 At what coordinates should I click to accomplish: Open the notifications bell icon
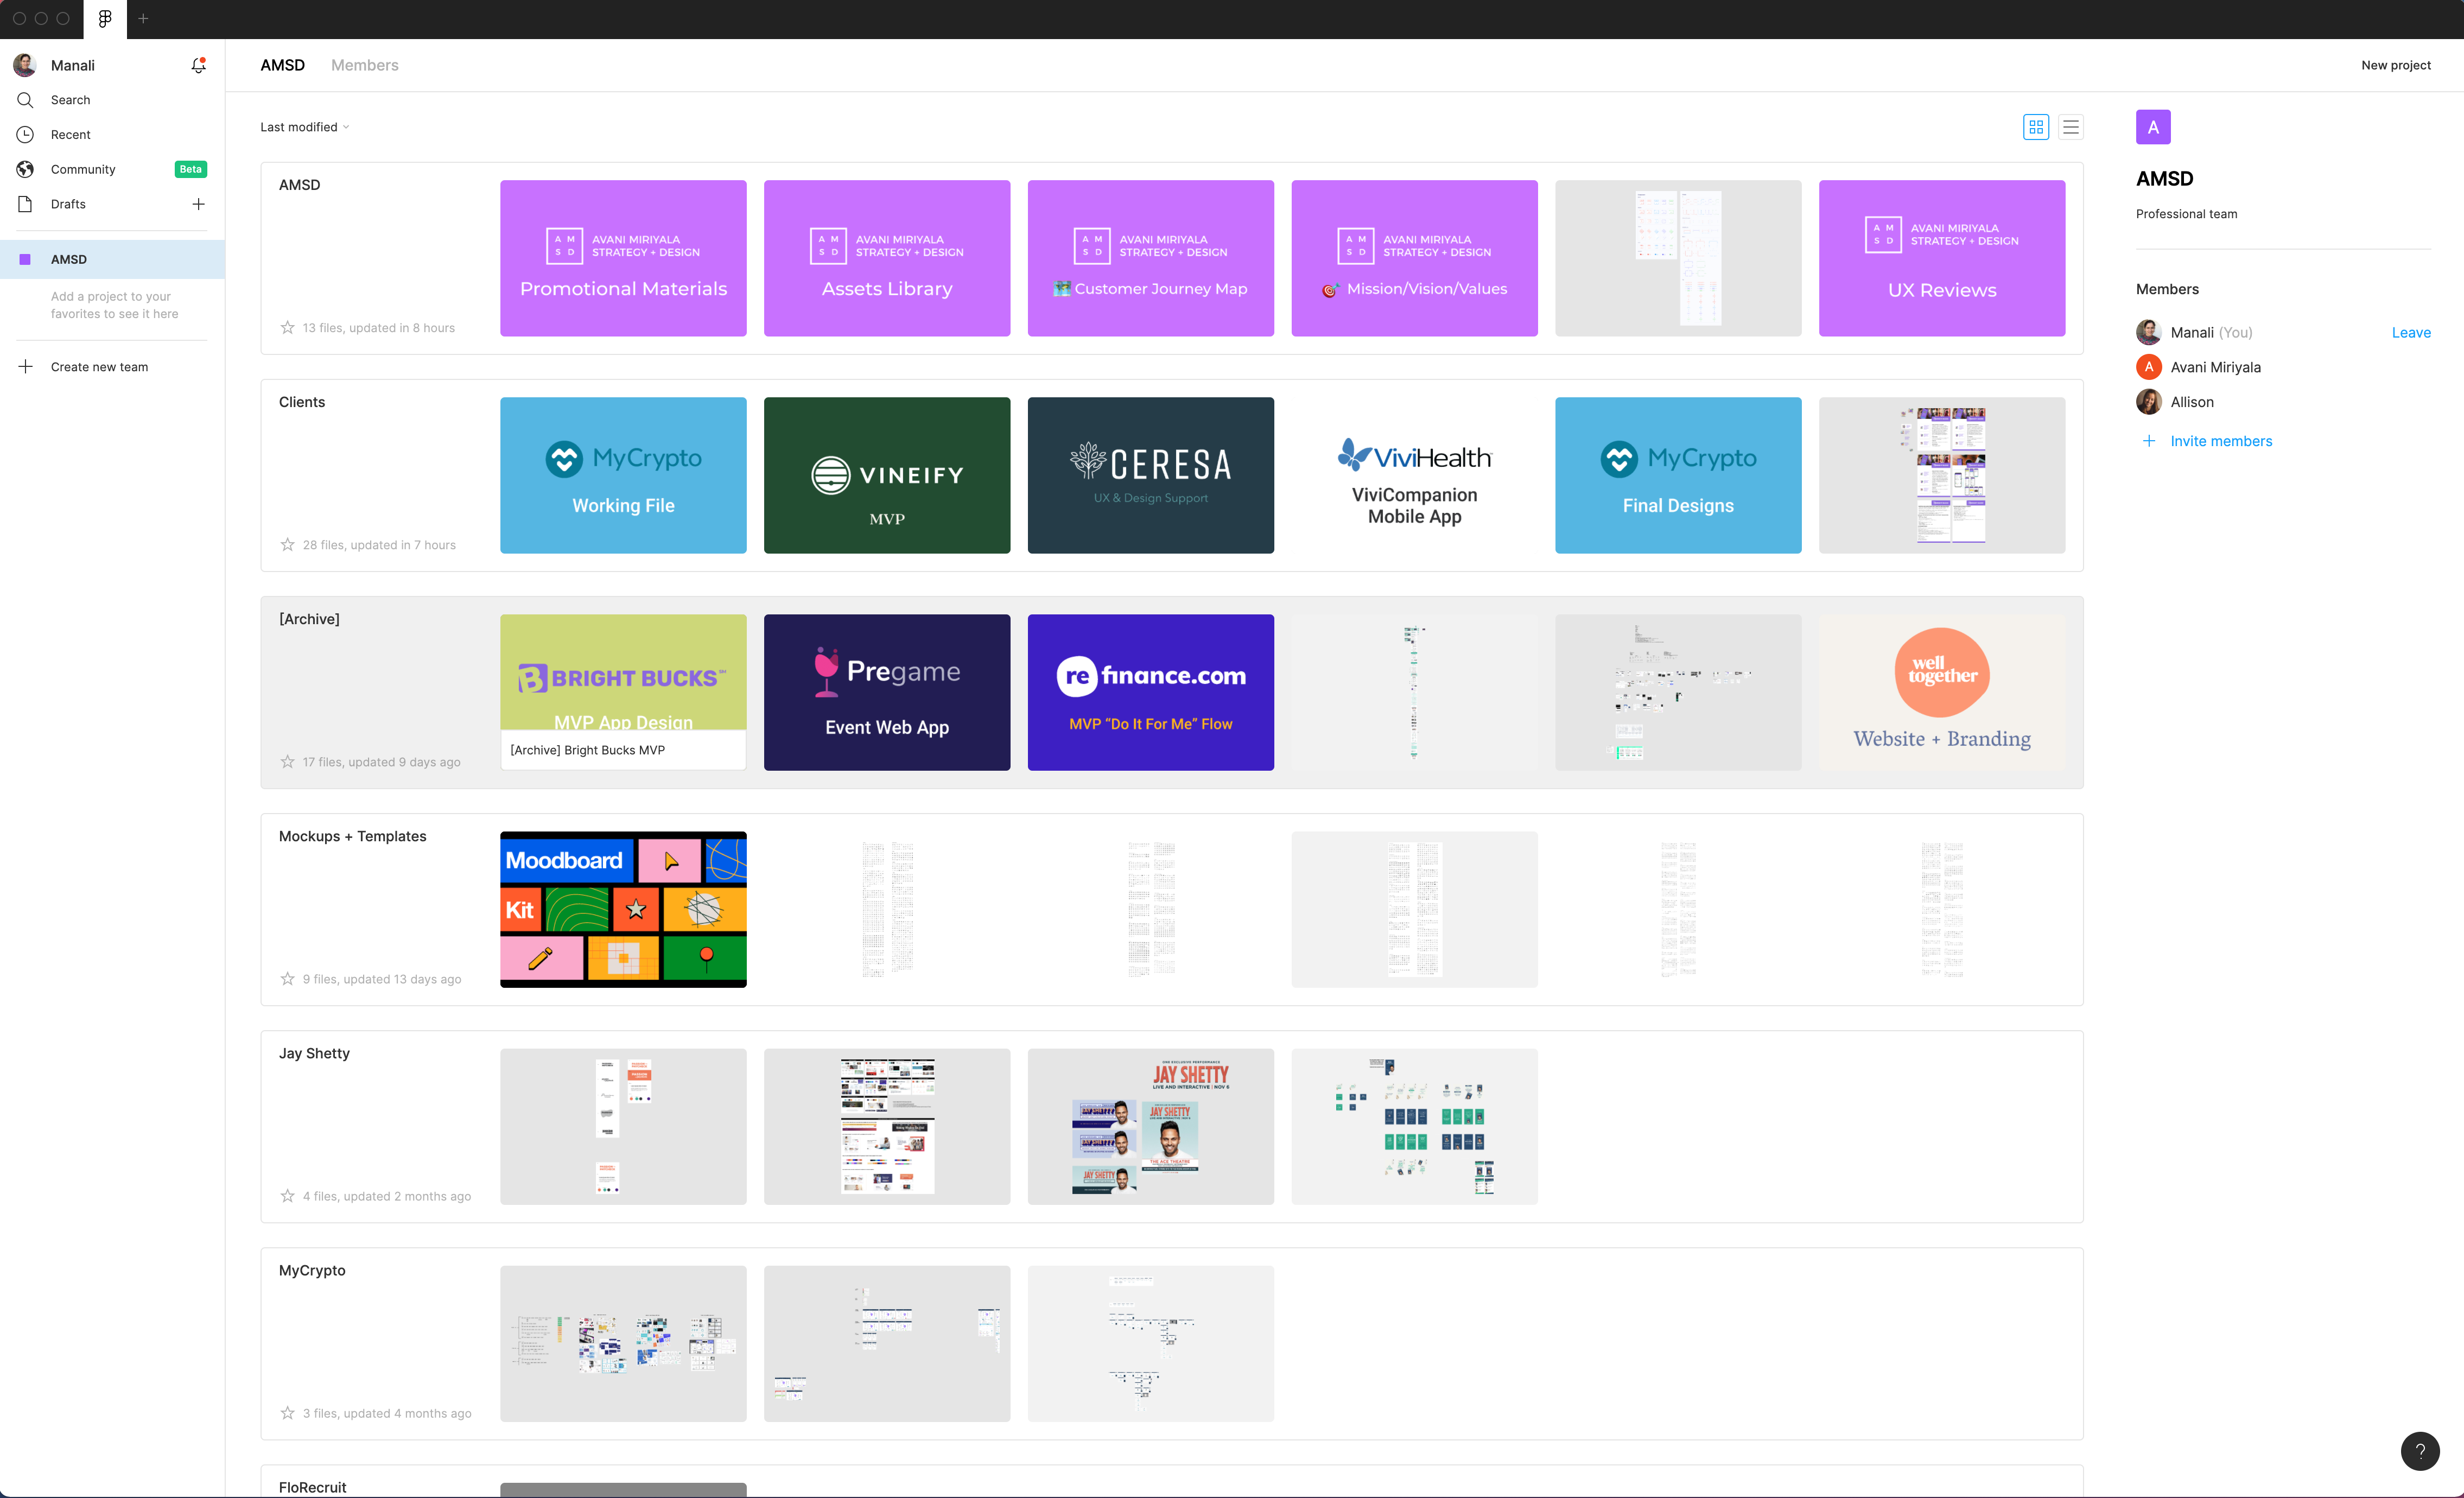pyautogui.click(x=198, y=65)
